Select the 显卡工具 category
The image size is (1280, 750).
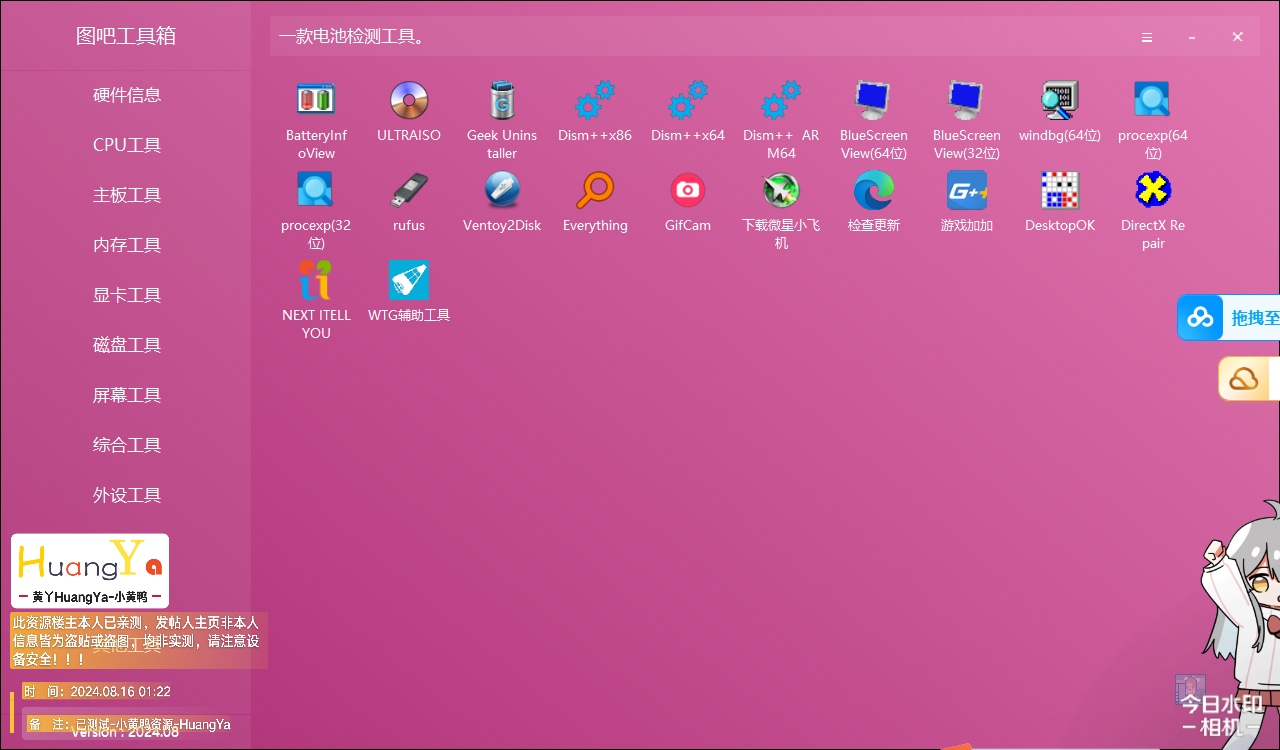127,295
